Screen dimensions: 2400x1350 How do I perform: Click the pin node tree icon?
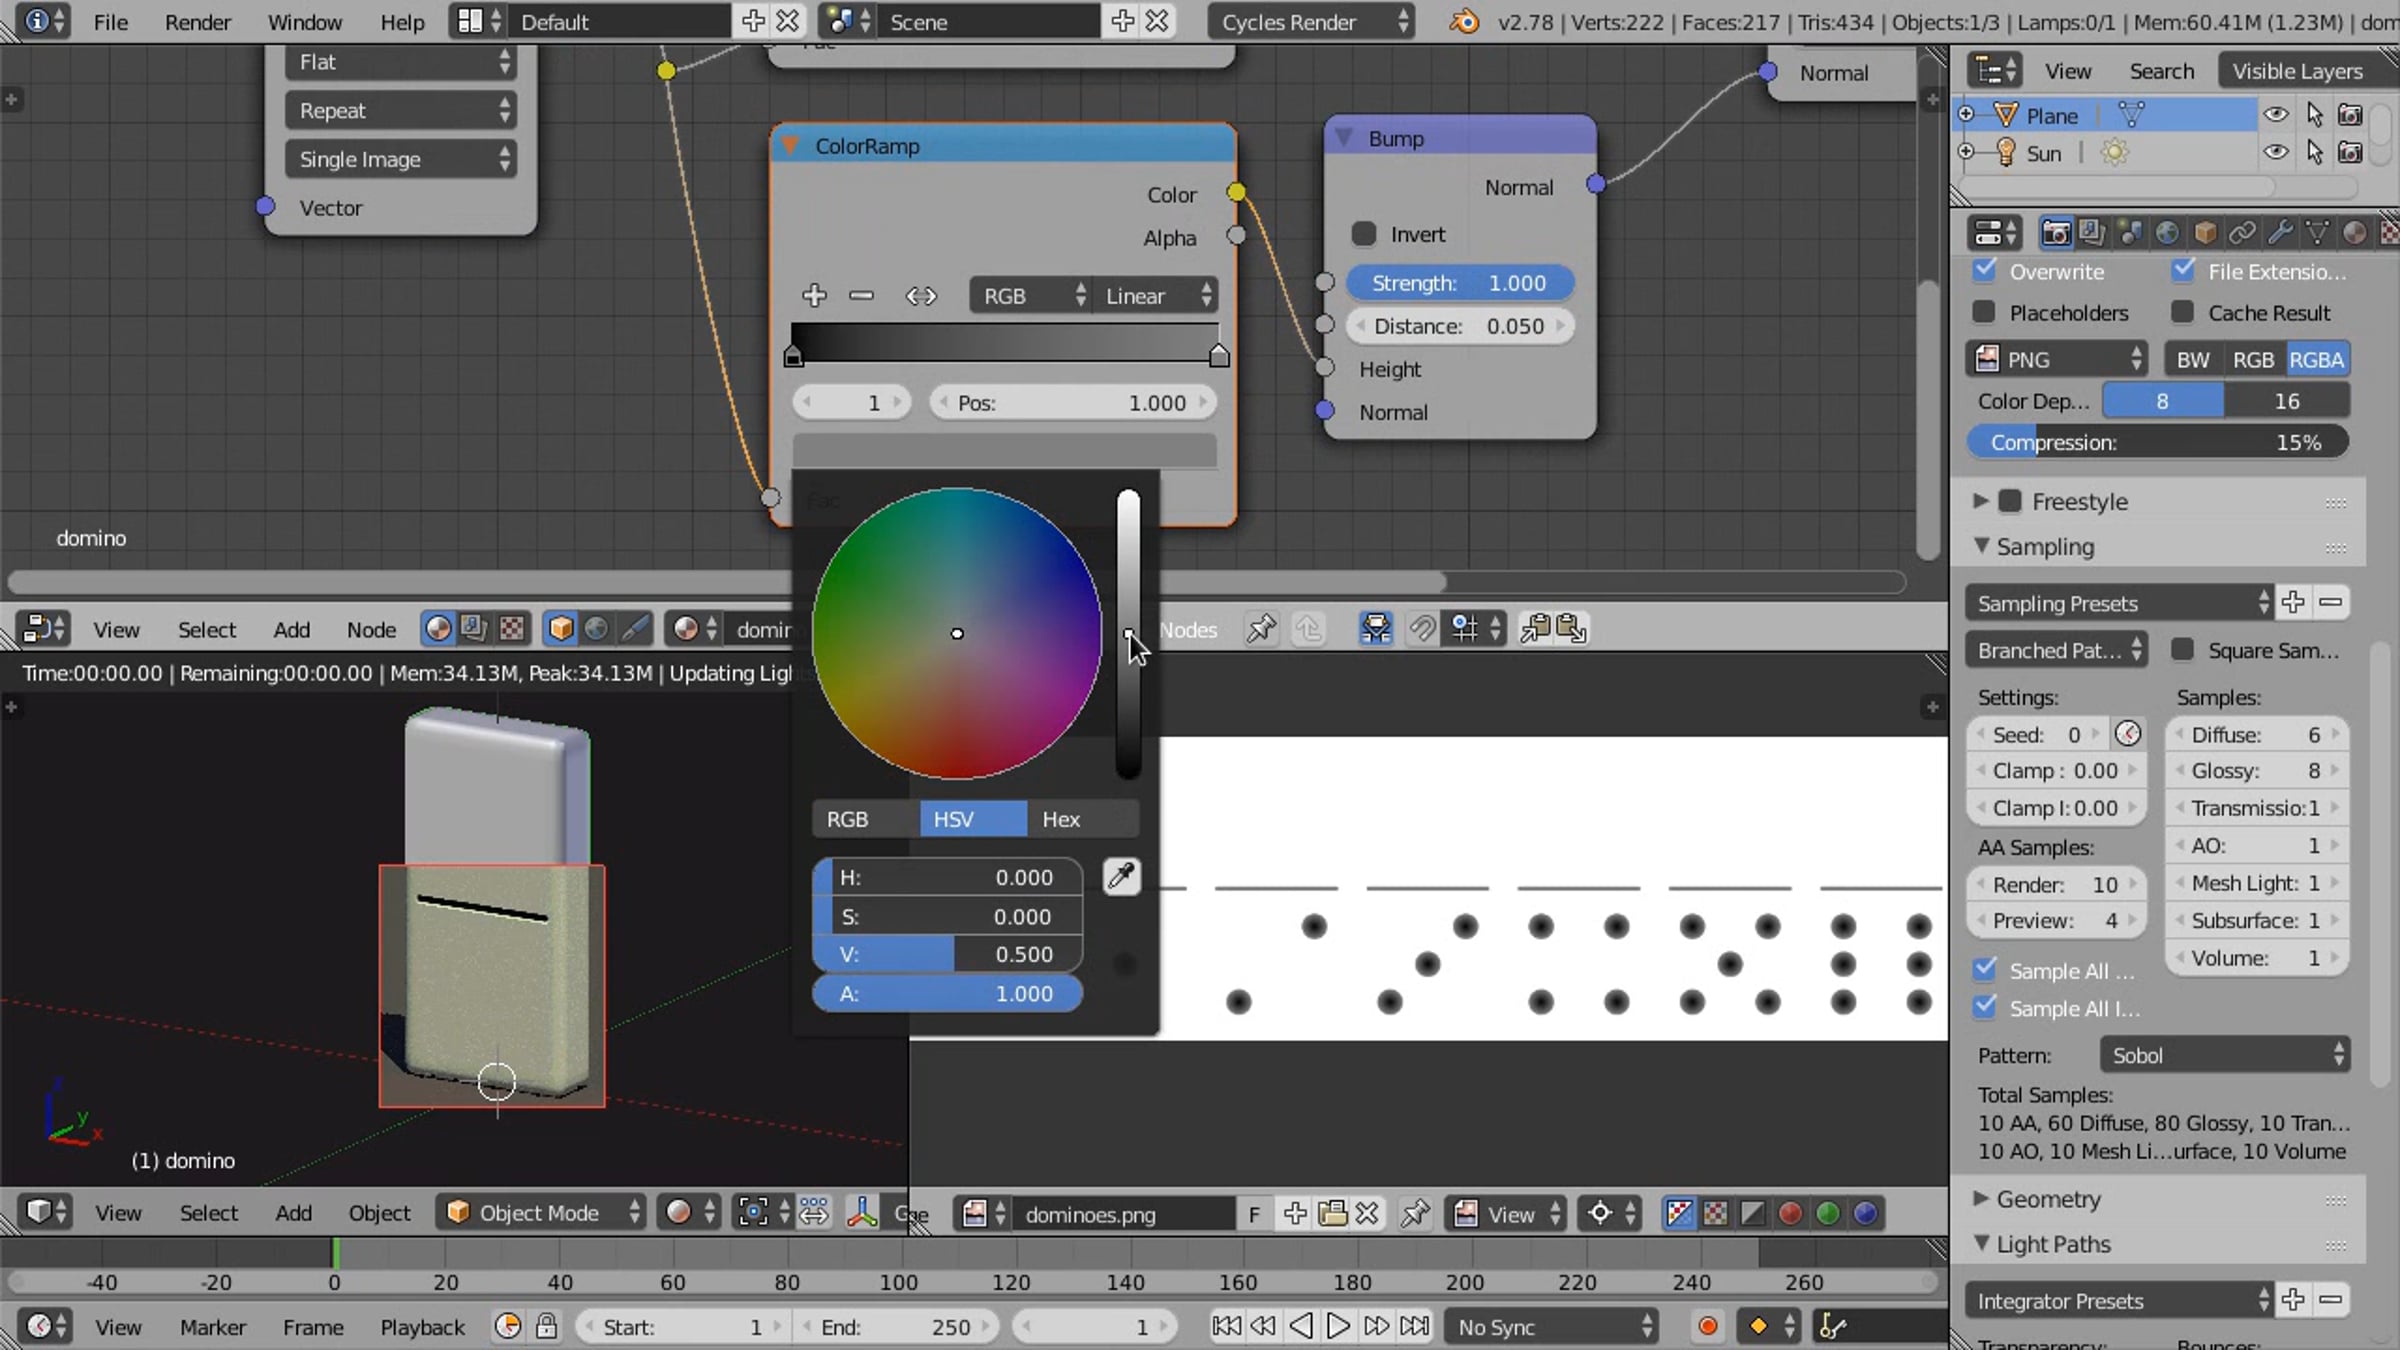1260,629
